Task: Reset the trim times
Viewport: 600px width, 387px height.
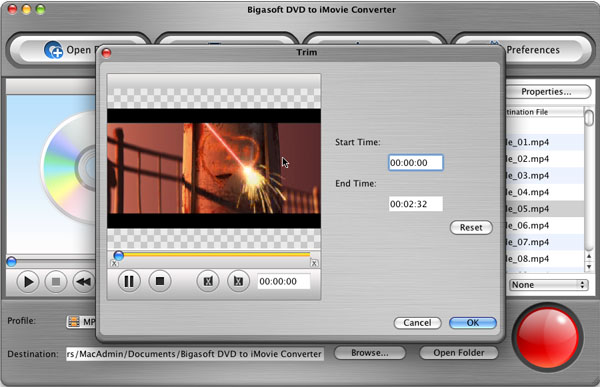Action: pos(471,227)
